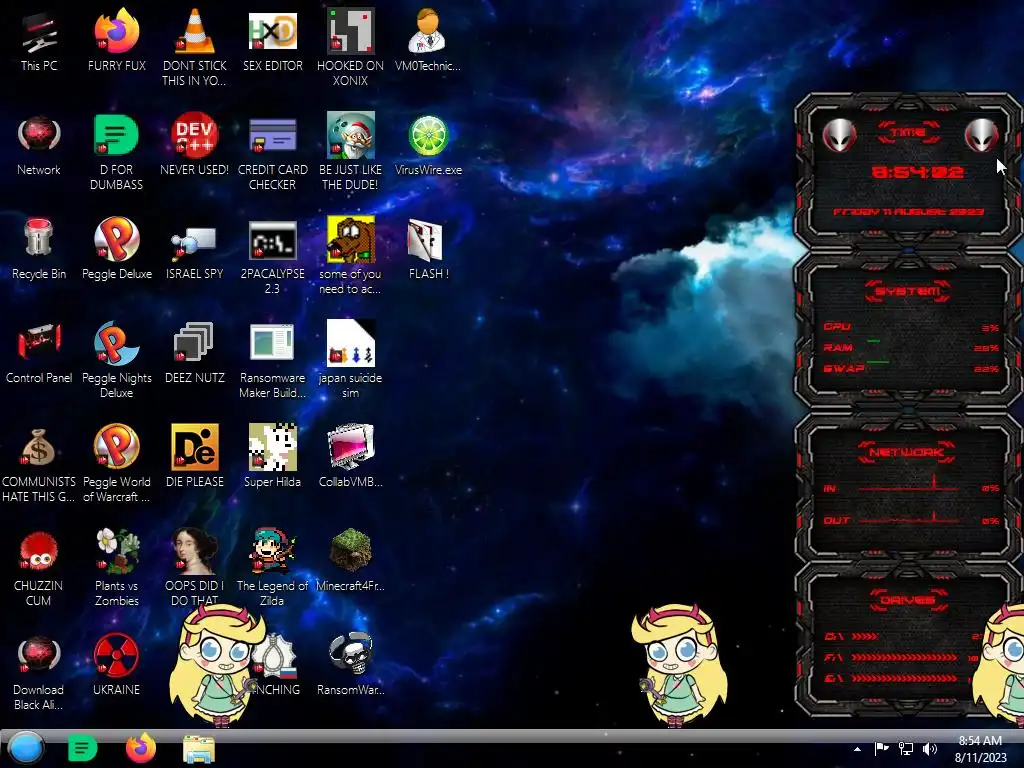Click the volume speaker tray icon
The height and width of the screenshot is (768, 1024).
pyautogui.click(x=930, y=749)
